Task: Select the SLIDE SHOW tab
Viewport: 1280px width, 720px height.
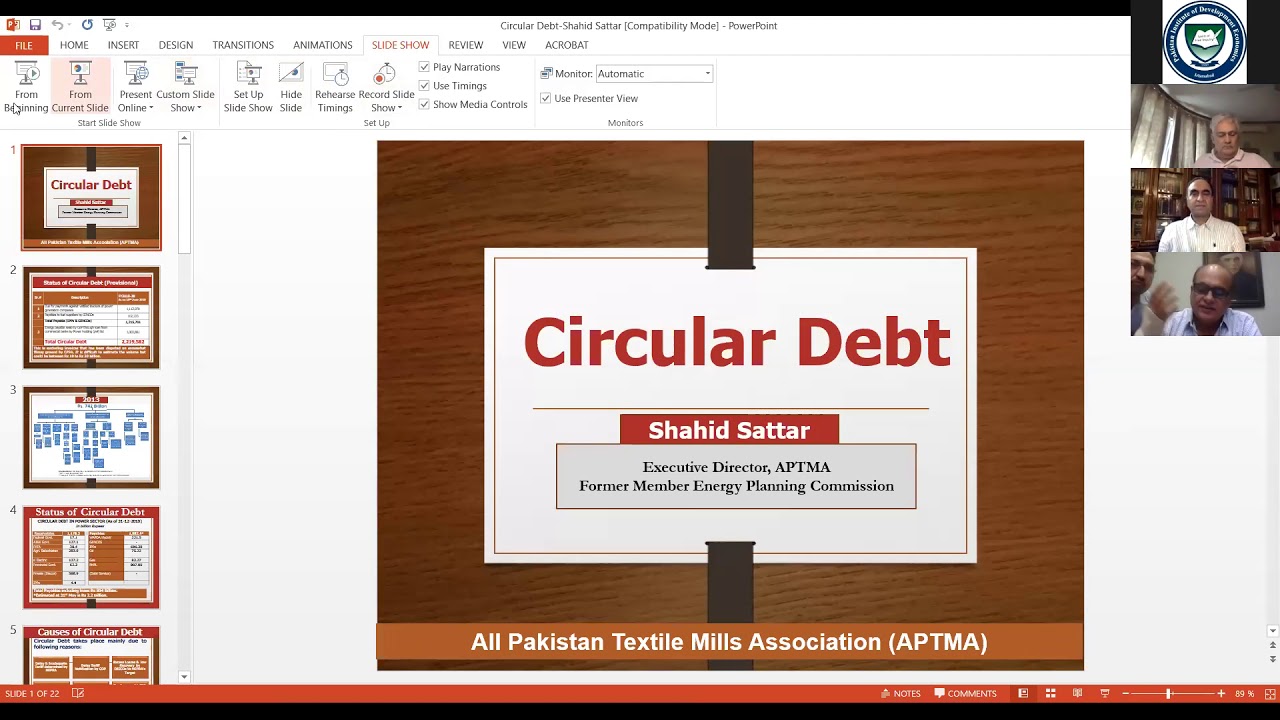Action: [x=400, y=45]
